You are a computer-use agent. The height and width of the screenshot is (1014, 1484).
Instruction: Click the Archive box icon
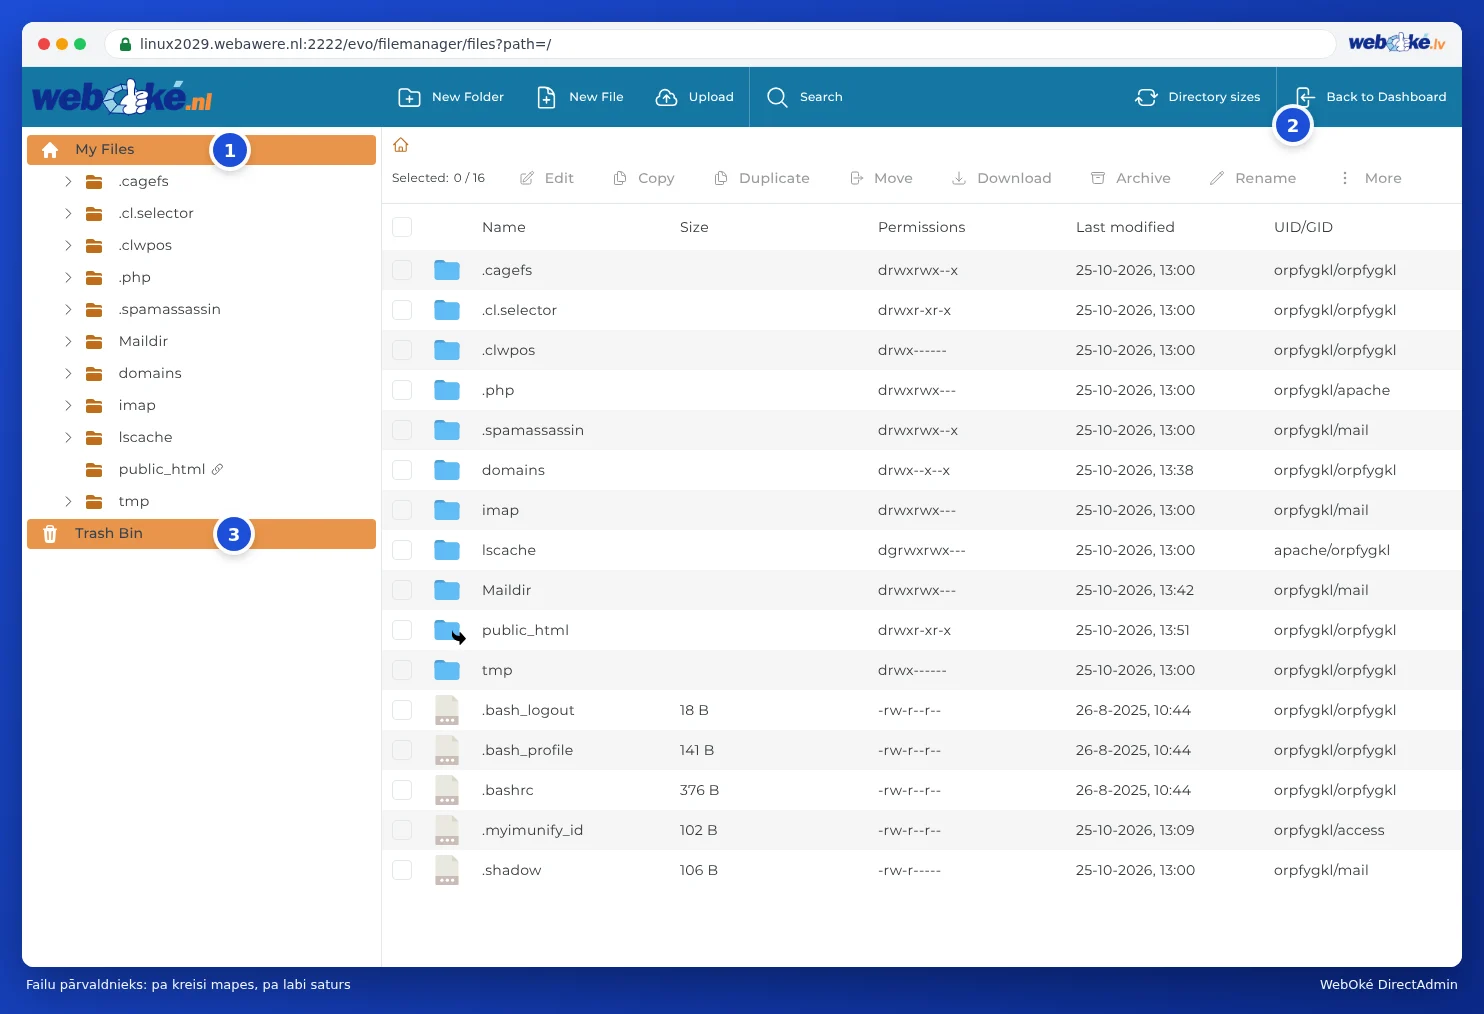pyautogui.click(x=1098, y=178)
